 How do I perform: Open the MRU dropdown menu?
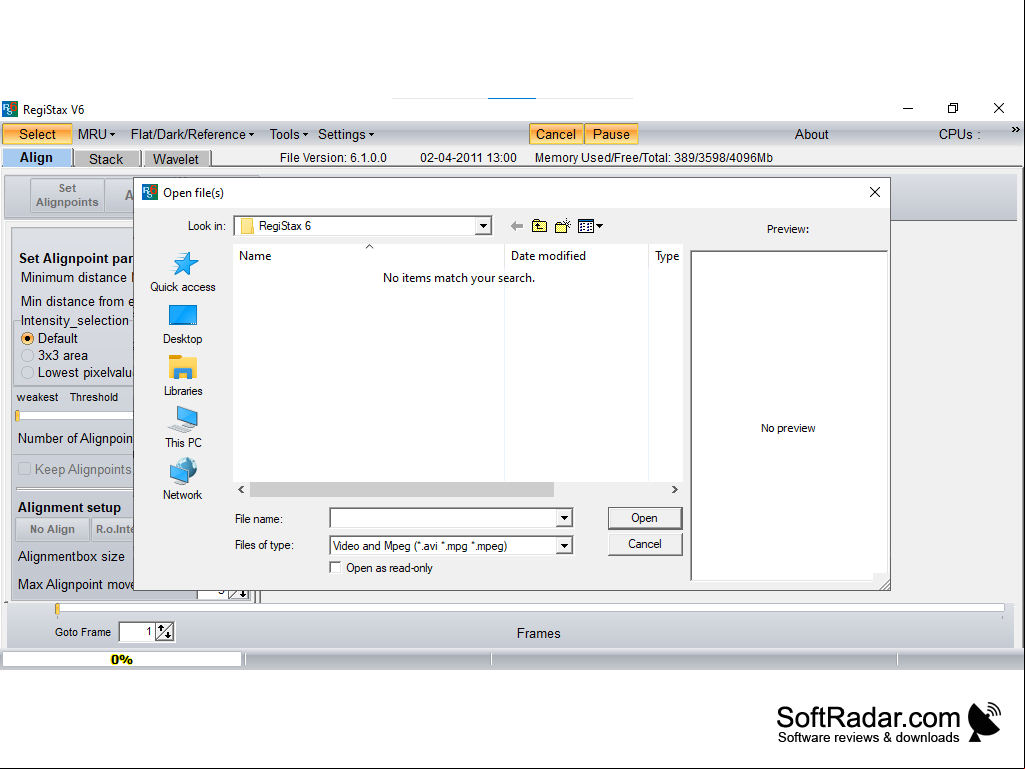point(96,135)
